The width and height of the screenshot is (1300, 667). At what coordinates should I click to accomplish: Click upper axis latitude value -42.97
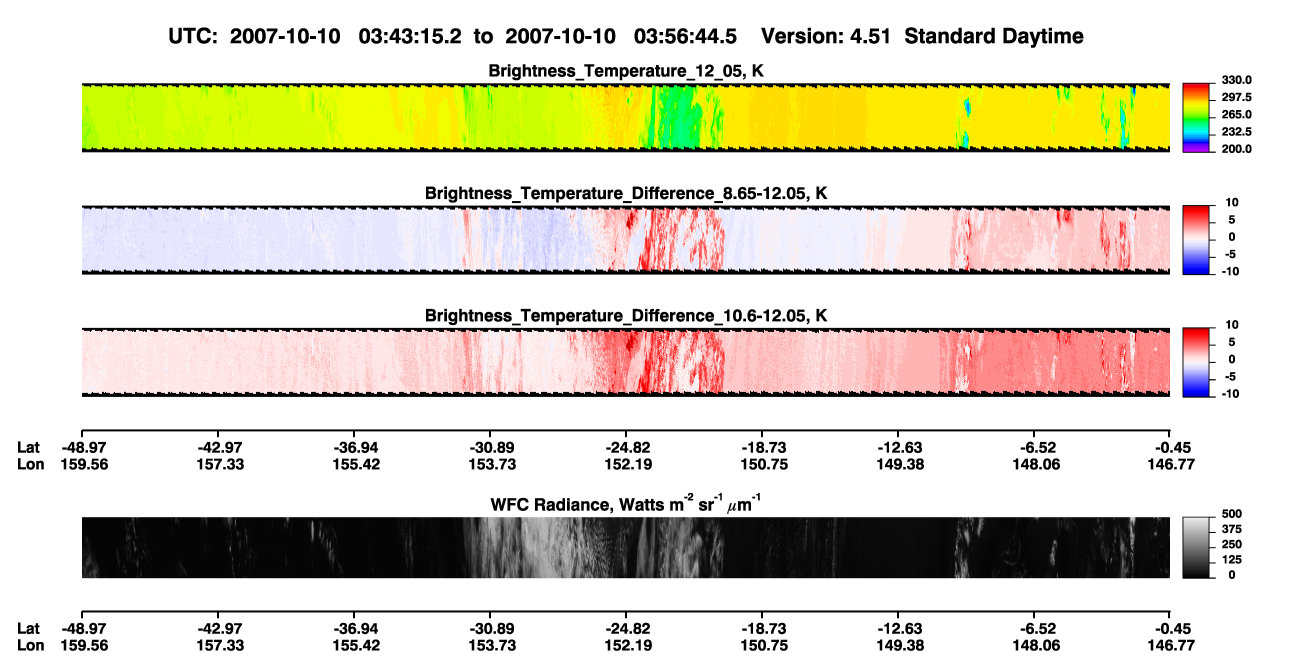pyautogui.click(x=217, y=447)
